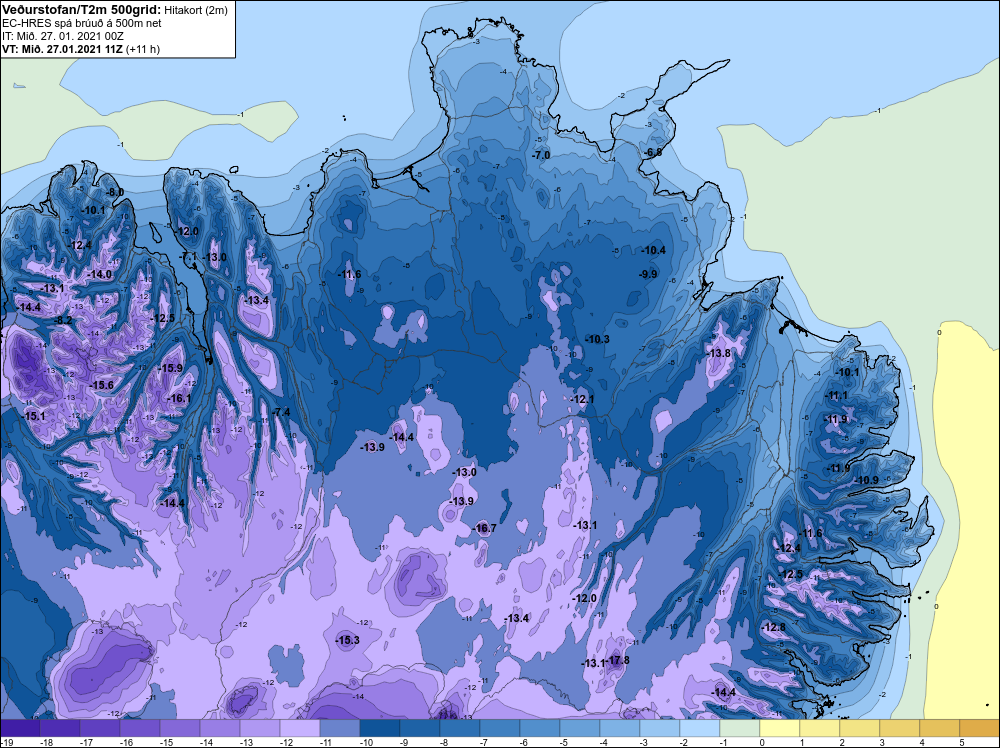Image resolution: width=1000 pixels, height=748 pixels.
Task: Select the -11.1 temperature reading
Action: (836, 395)
